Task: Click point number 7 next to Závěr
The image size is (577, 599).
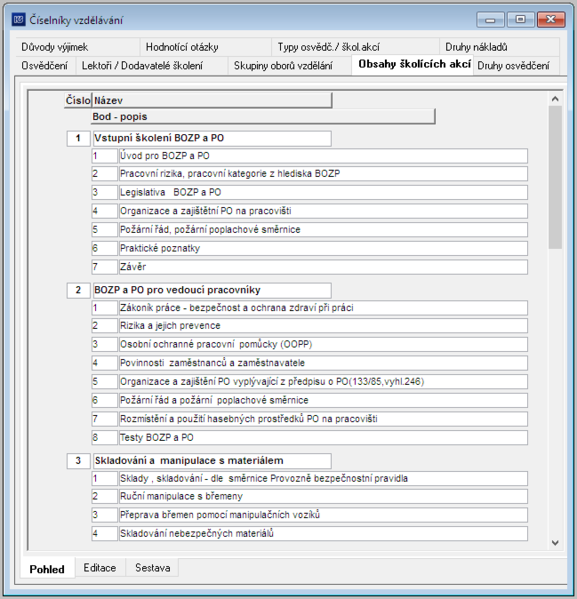Action: coord(104,267)
